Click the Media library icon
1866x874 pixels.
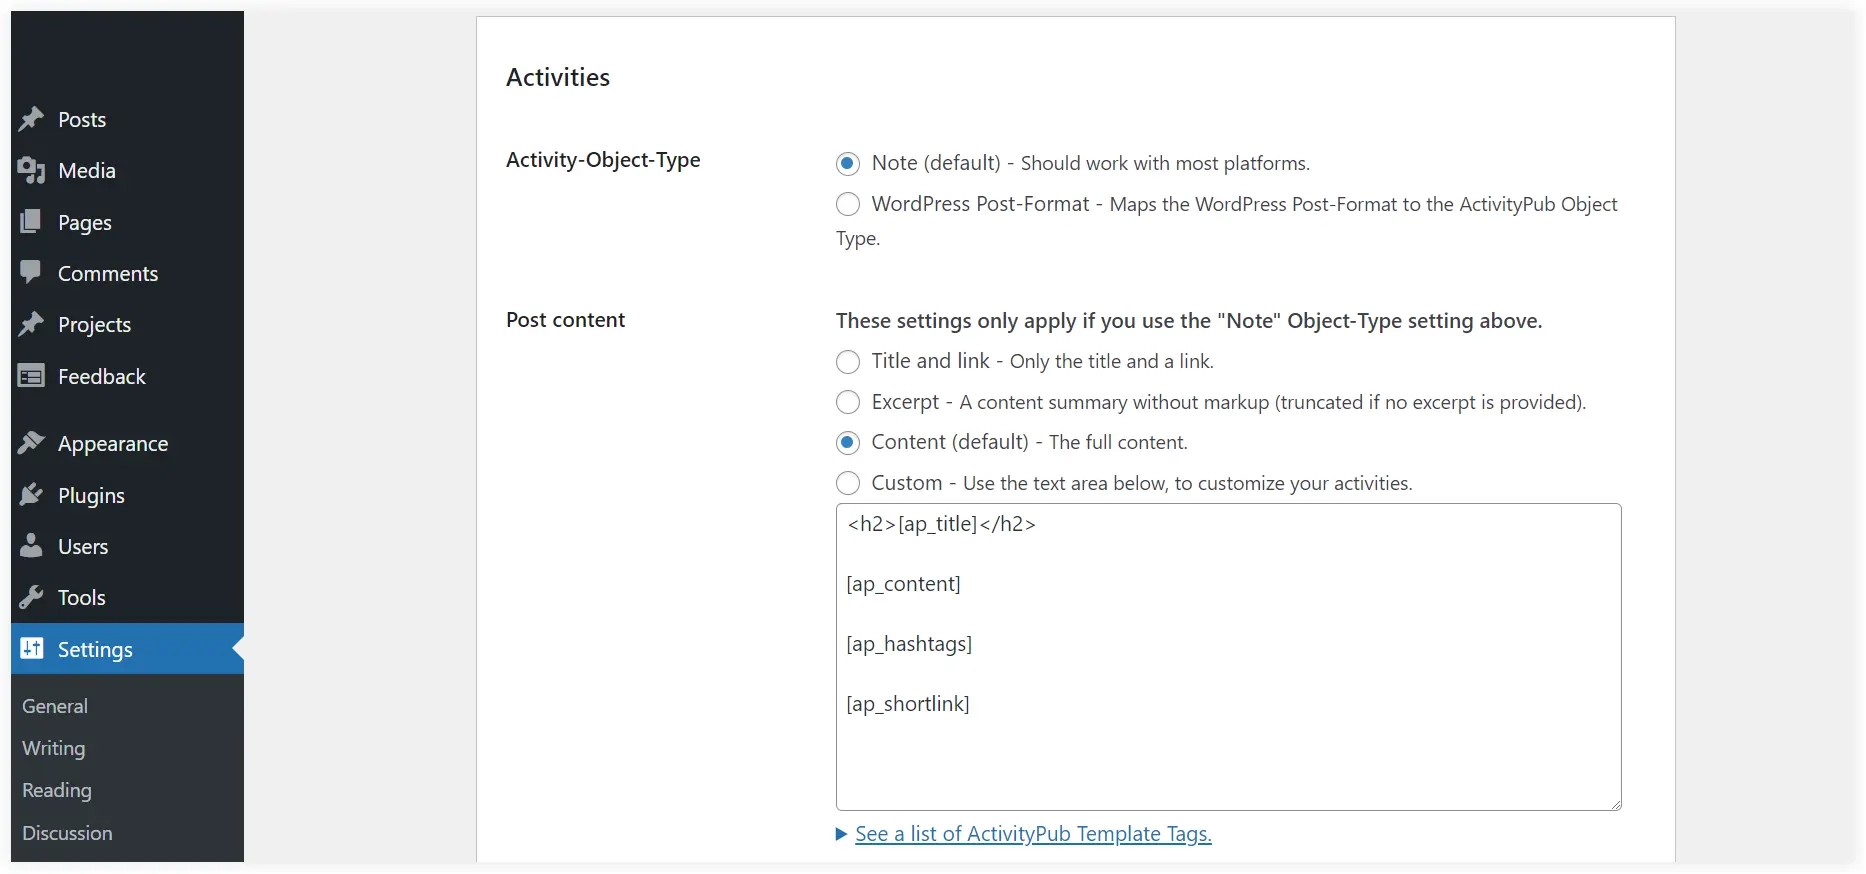pyautogui.click(x=31, y=171)
